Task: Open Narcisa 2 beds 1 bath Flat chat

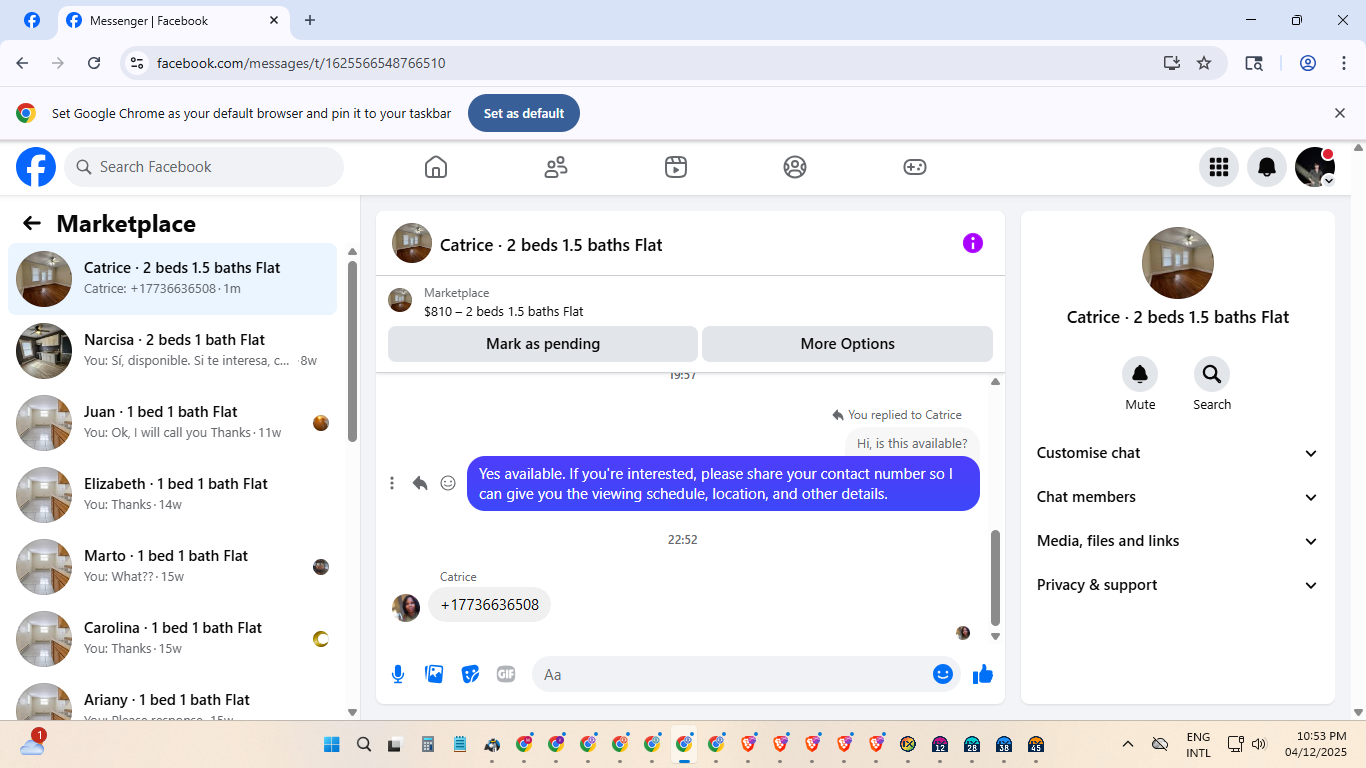Action: pos(173,351)
